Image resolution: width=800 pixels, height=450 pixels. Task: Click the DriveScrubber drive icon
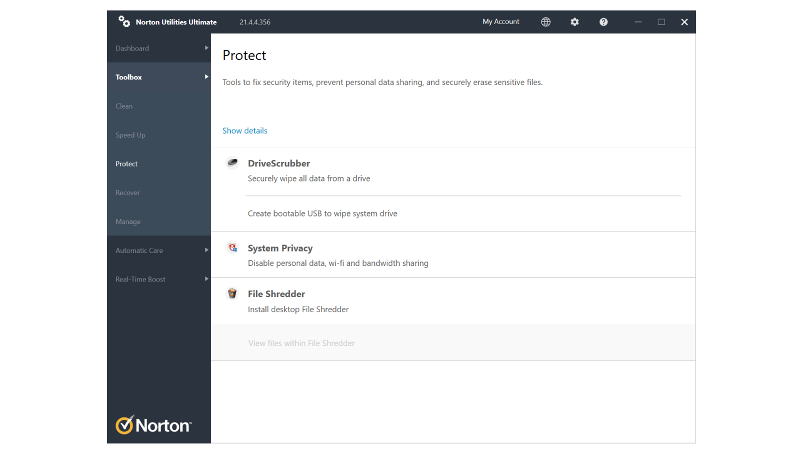(233, 163)
